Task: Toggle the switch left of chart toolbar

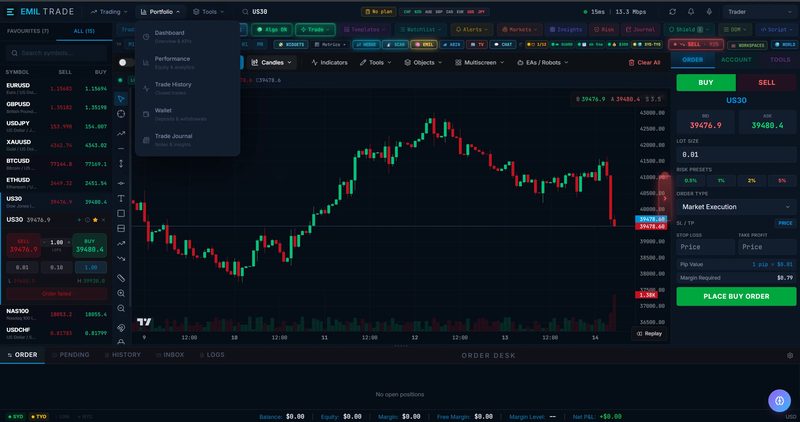Action: tap(124, 62)
